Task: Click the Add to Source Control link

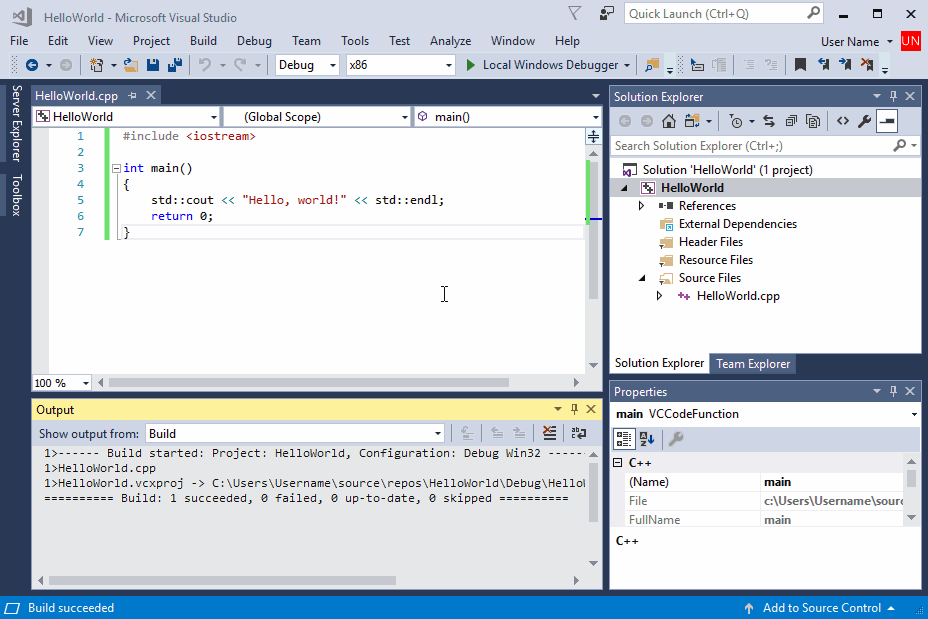Action: (x=822, y=607)
